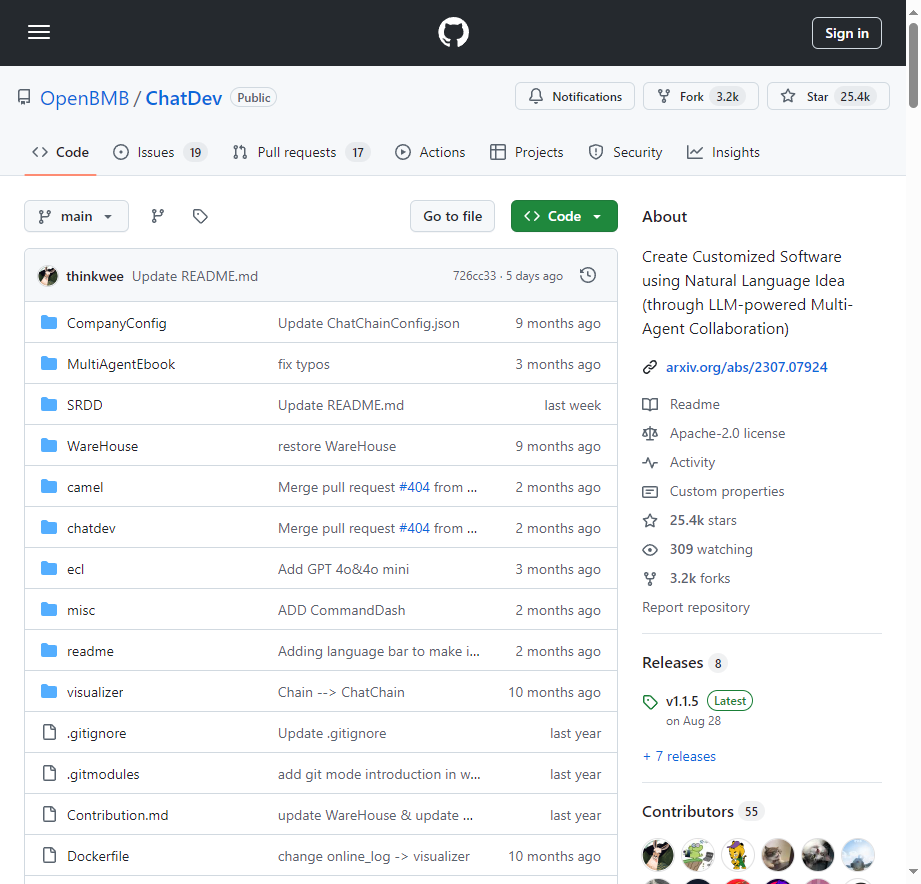921x884 pixels.
Task: Switch to the Pull requests tab
Action: (x=301, y=153)
